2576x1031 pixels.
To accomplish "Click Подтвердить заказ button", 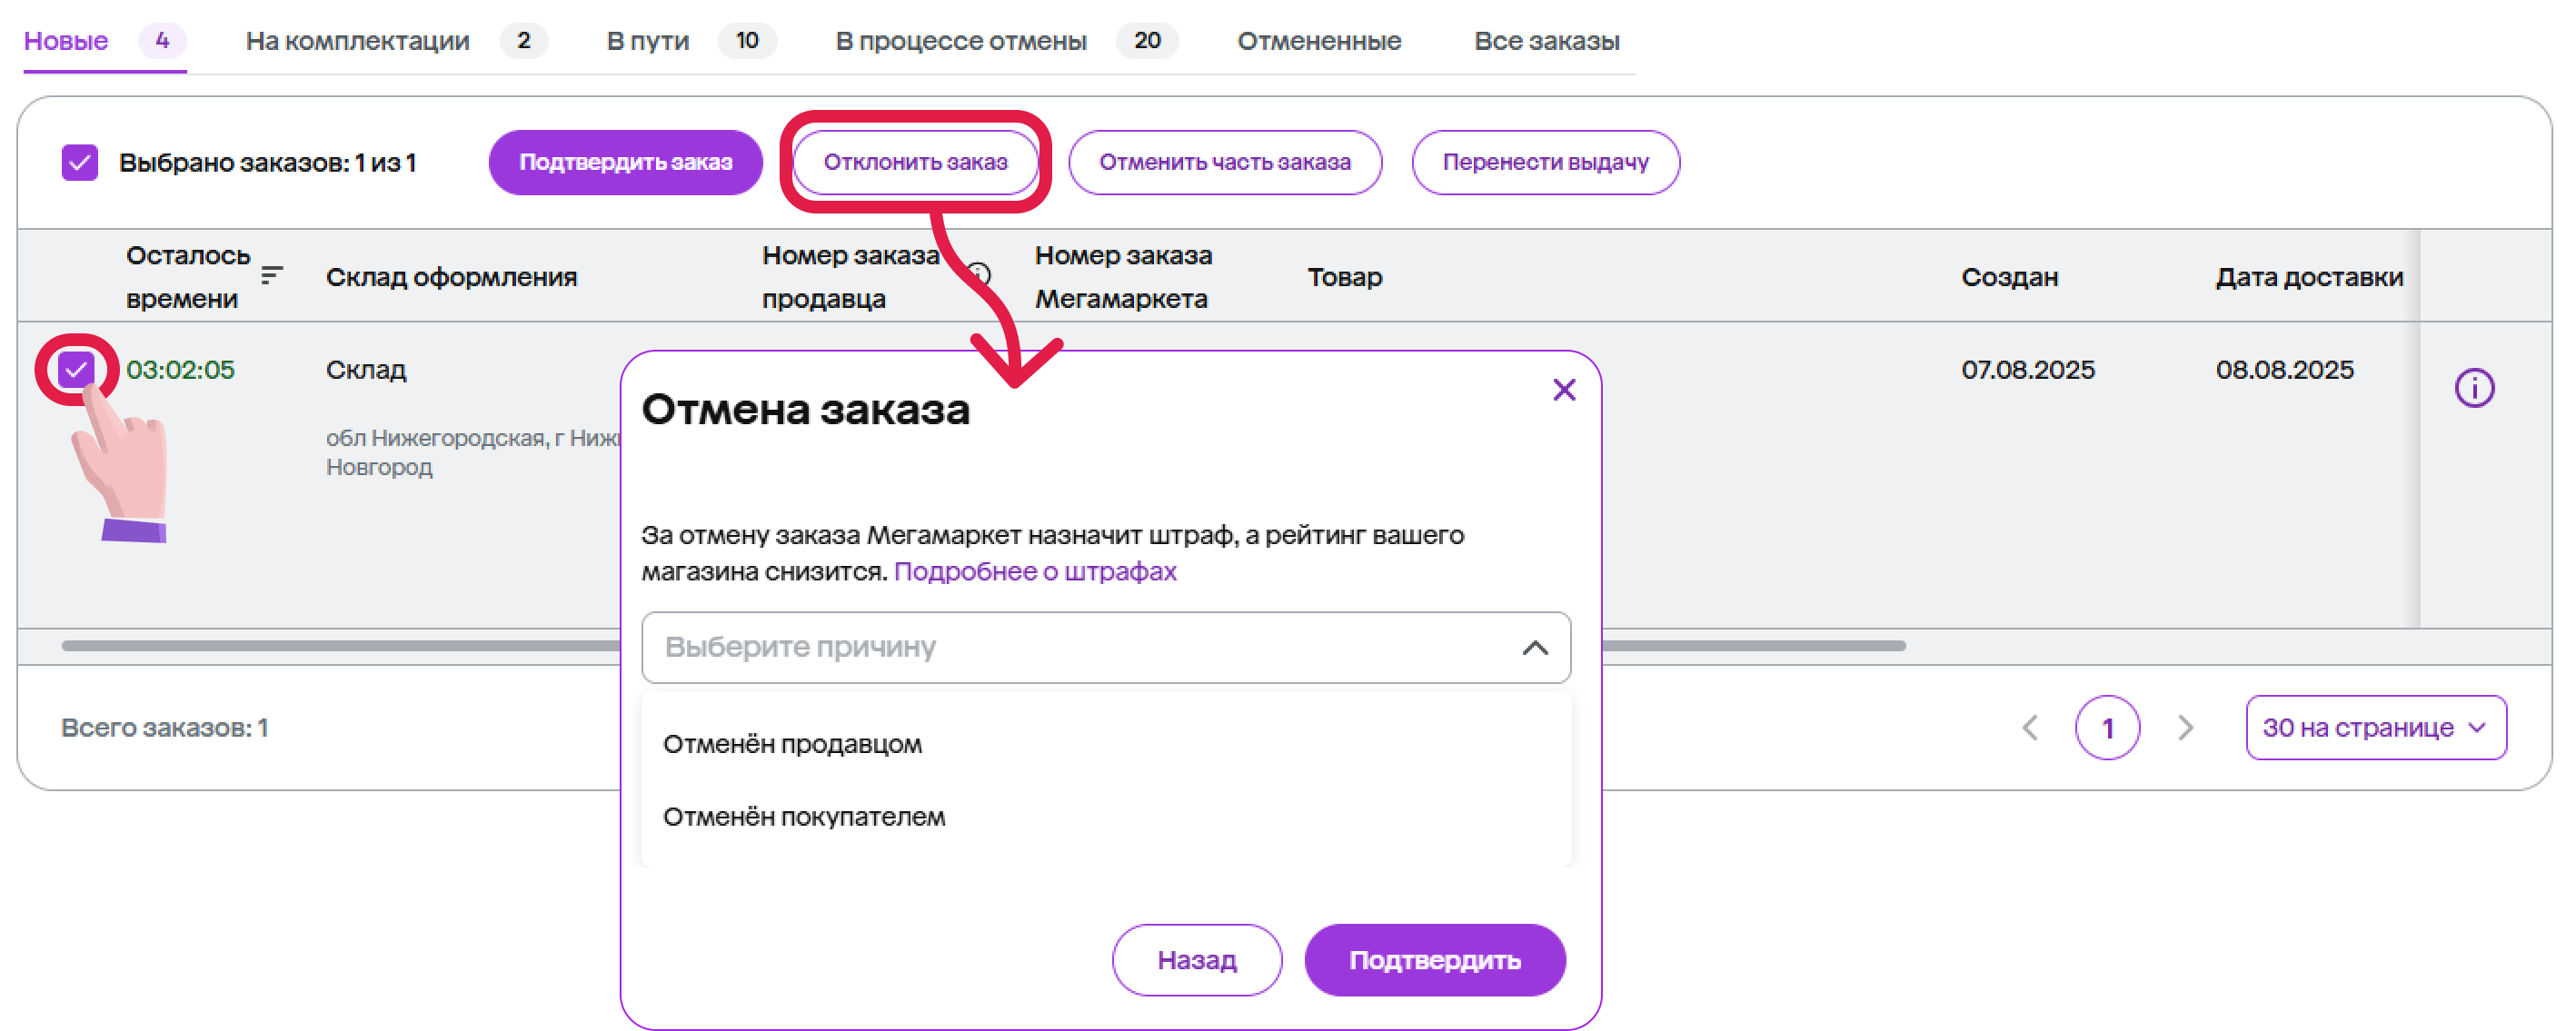I will pos(625,162).
